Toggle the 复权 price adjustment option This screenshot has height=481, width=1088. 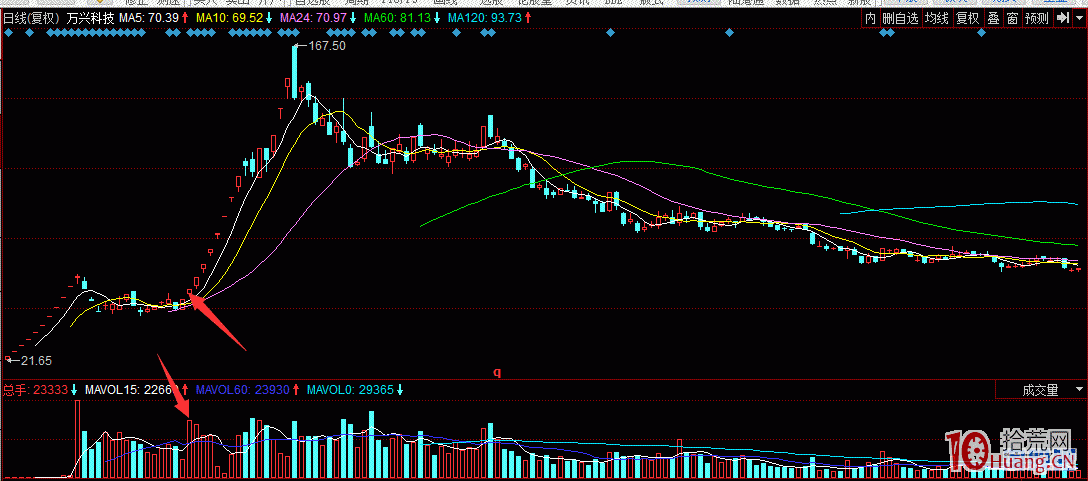(967, 19)
